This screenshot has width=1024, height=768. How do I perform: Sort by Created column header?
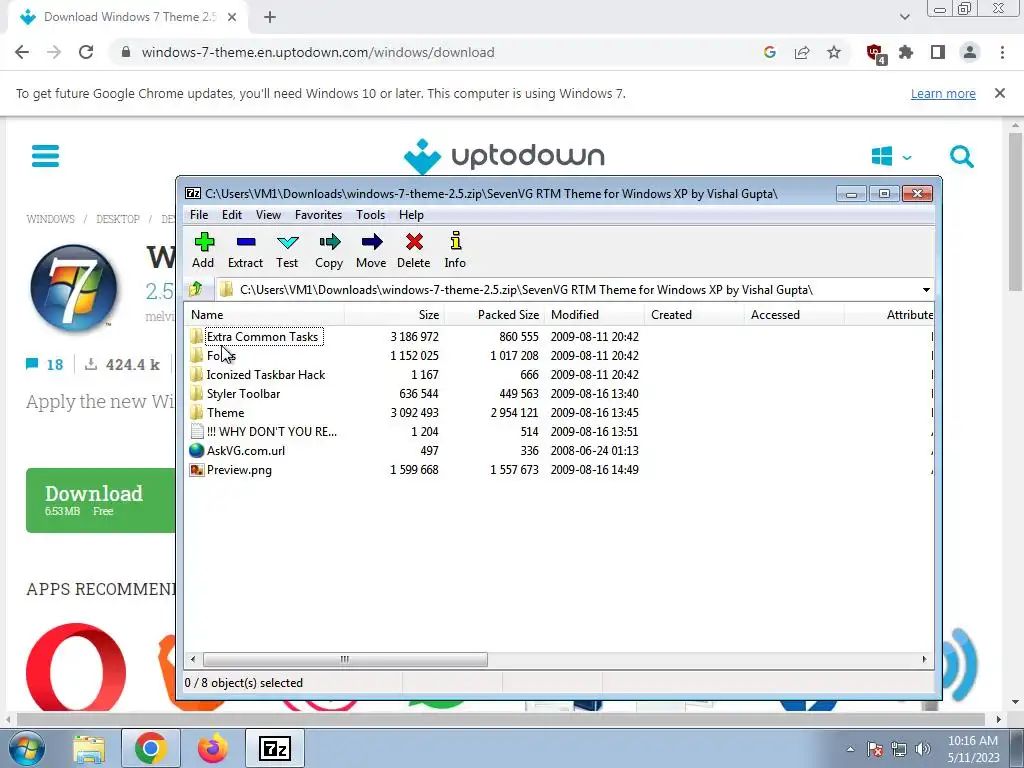(x=694, y=315)
